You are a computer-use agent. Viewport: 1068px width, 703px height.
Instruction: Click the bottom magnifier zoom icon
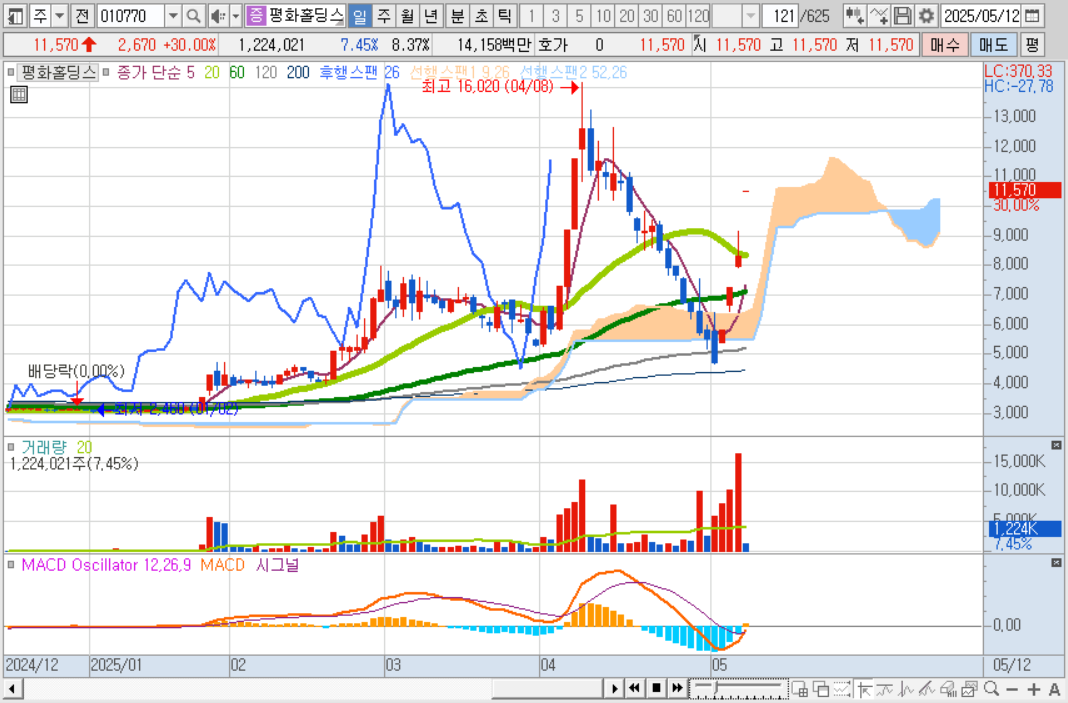[992, 689]
